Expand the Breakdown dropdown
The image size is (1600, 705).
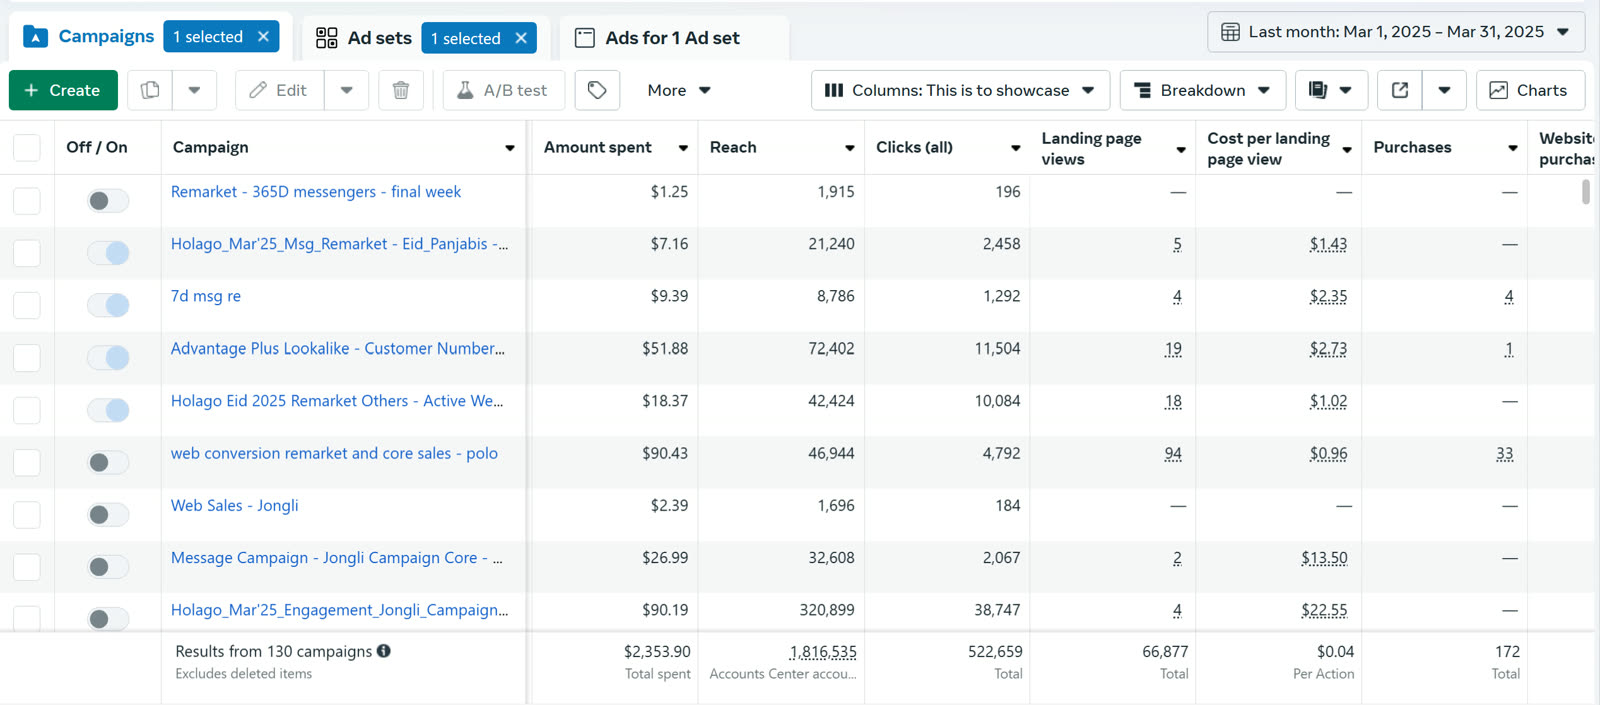tap(1202, 90)
